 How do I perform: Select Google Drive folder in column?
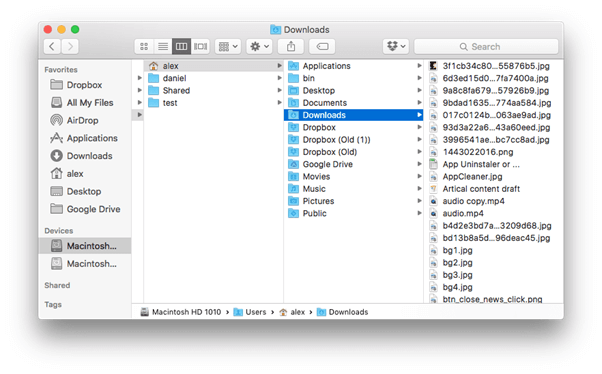tap(353, 164)
